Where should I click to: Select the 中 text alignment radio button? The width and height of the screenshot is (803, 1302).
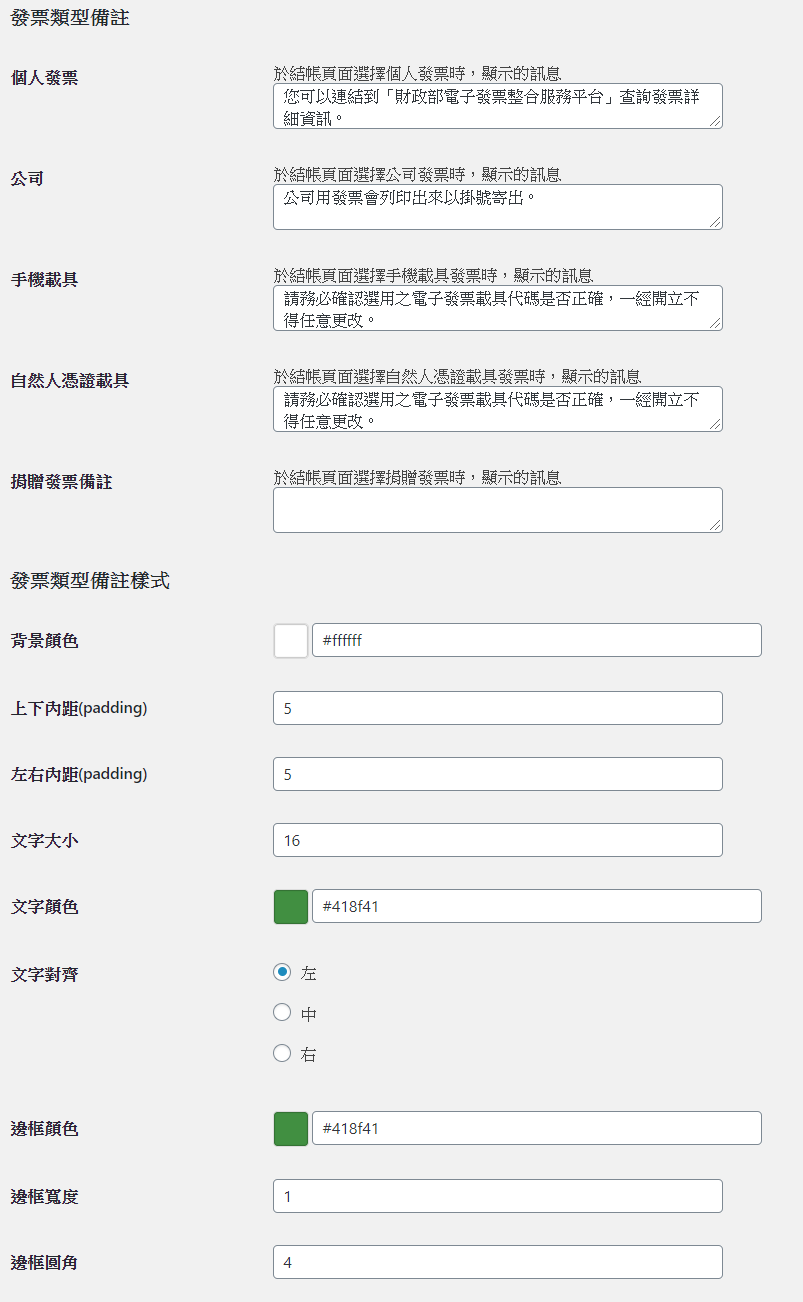tap(282, 1013)
